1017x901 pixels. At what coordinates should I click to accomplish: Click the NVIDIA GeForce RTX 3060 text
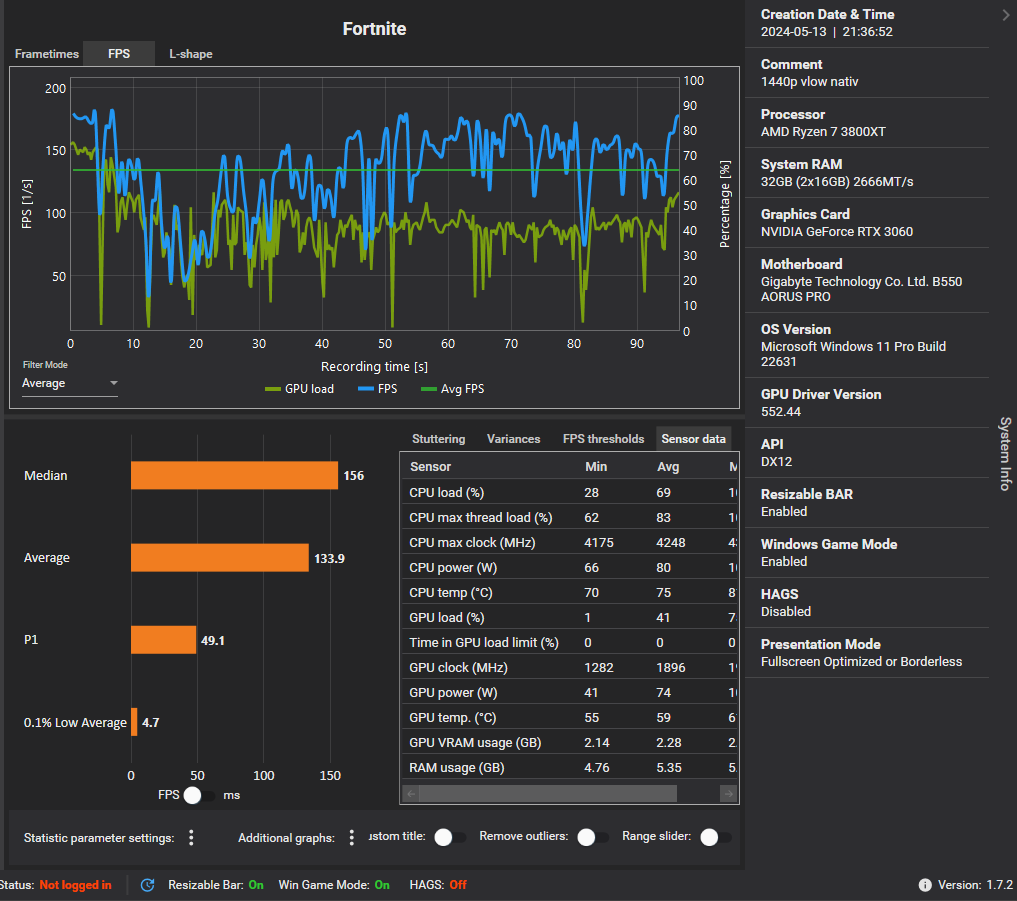coord(837,232)
